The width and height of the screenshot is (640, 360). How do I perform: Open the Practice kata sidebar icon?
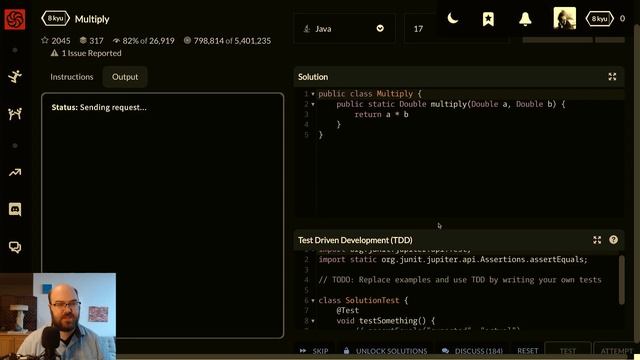click(15, 76)
